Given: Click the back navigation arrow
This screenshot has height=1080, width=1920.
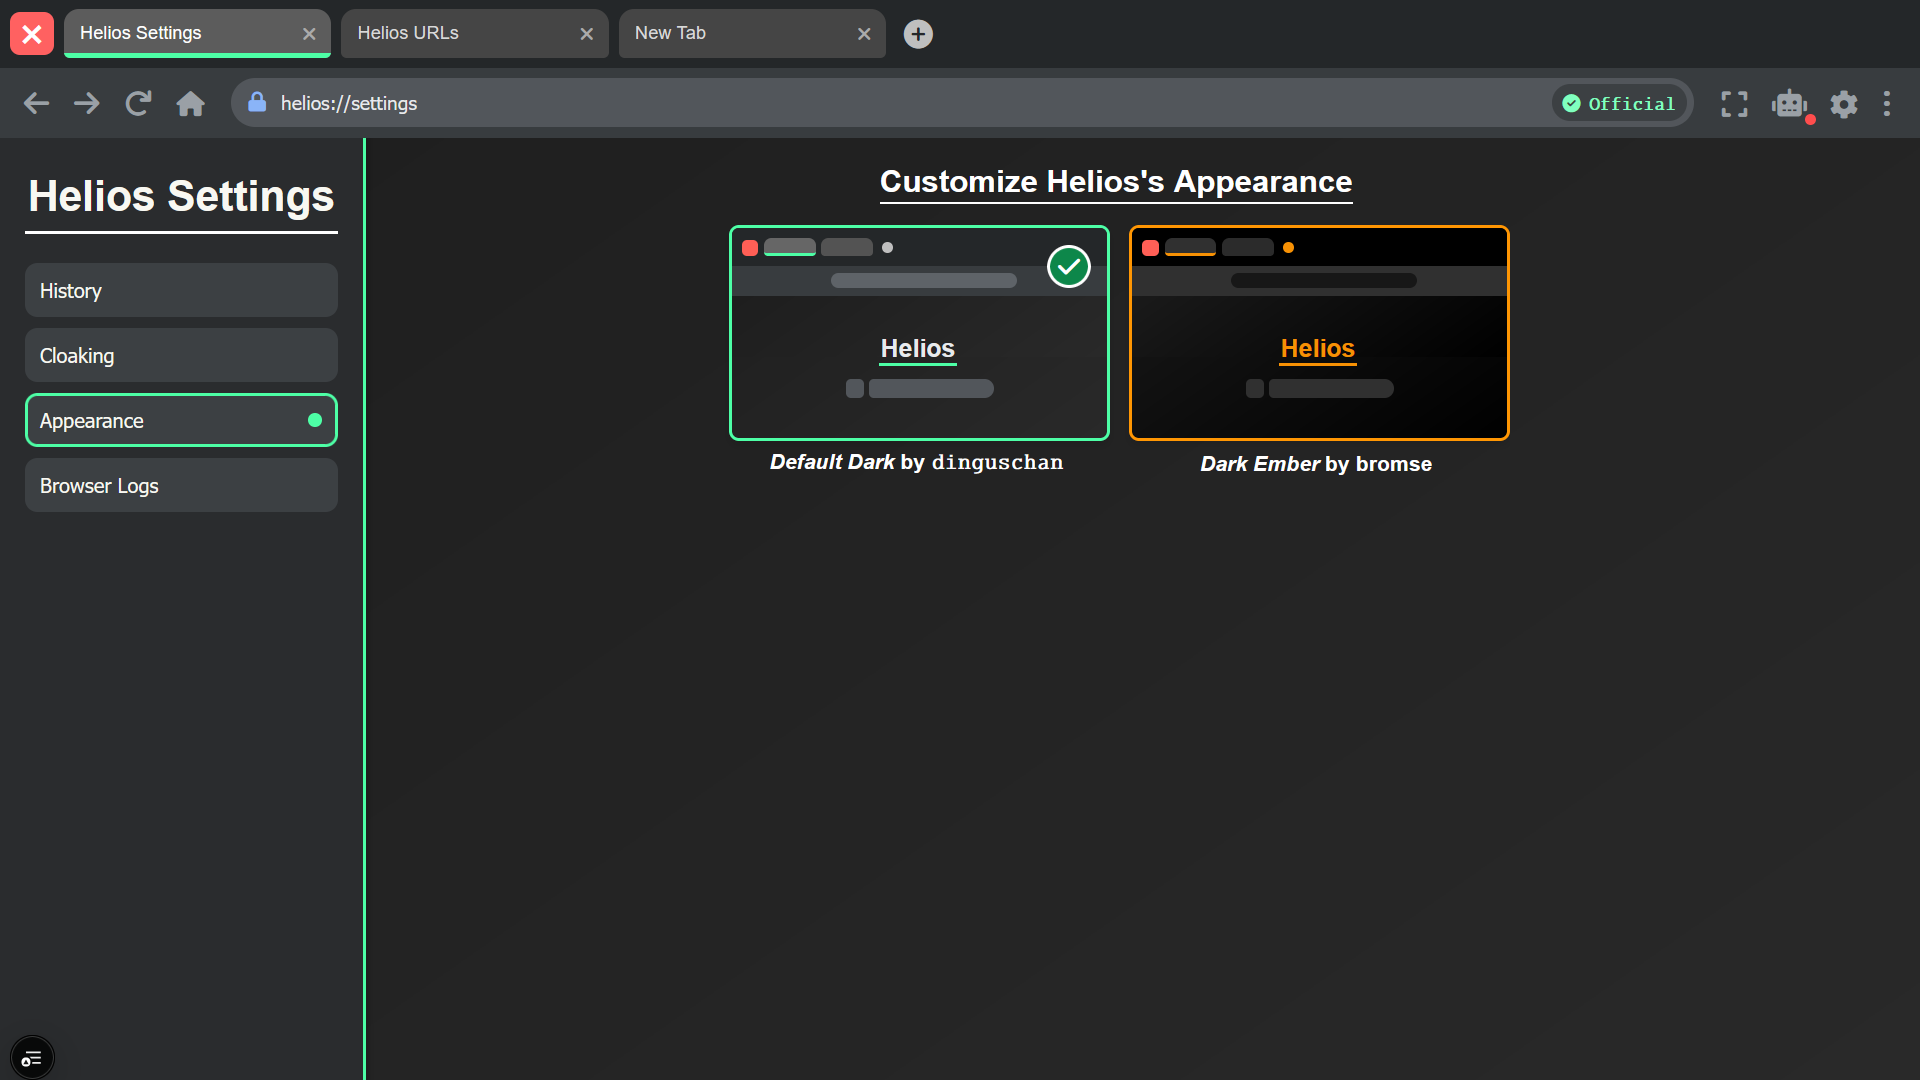Looking at the screenshot, I should (x=36, y=103).
